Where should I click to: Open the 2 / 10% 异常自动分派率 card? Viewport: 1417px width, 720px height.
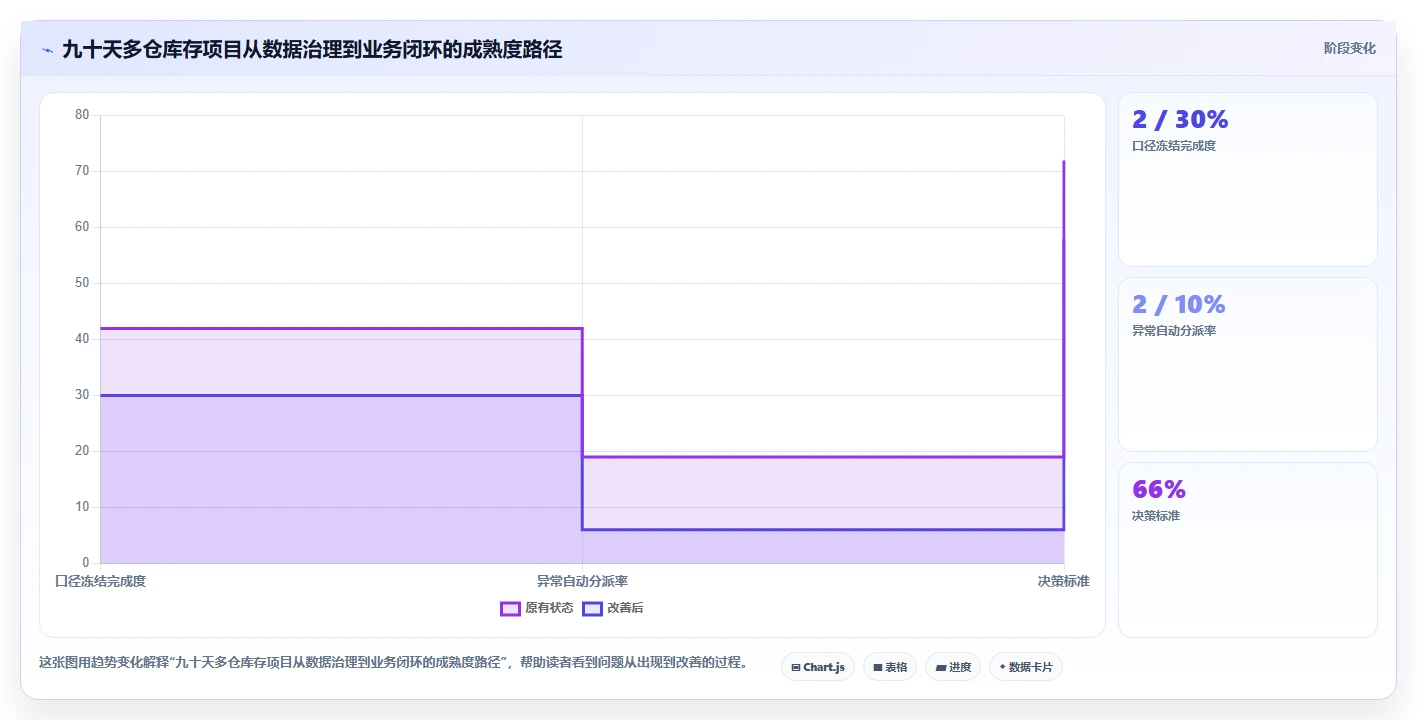[1248, 365]
